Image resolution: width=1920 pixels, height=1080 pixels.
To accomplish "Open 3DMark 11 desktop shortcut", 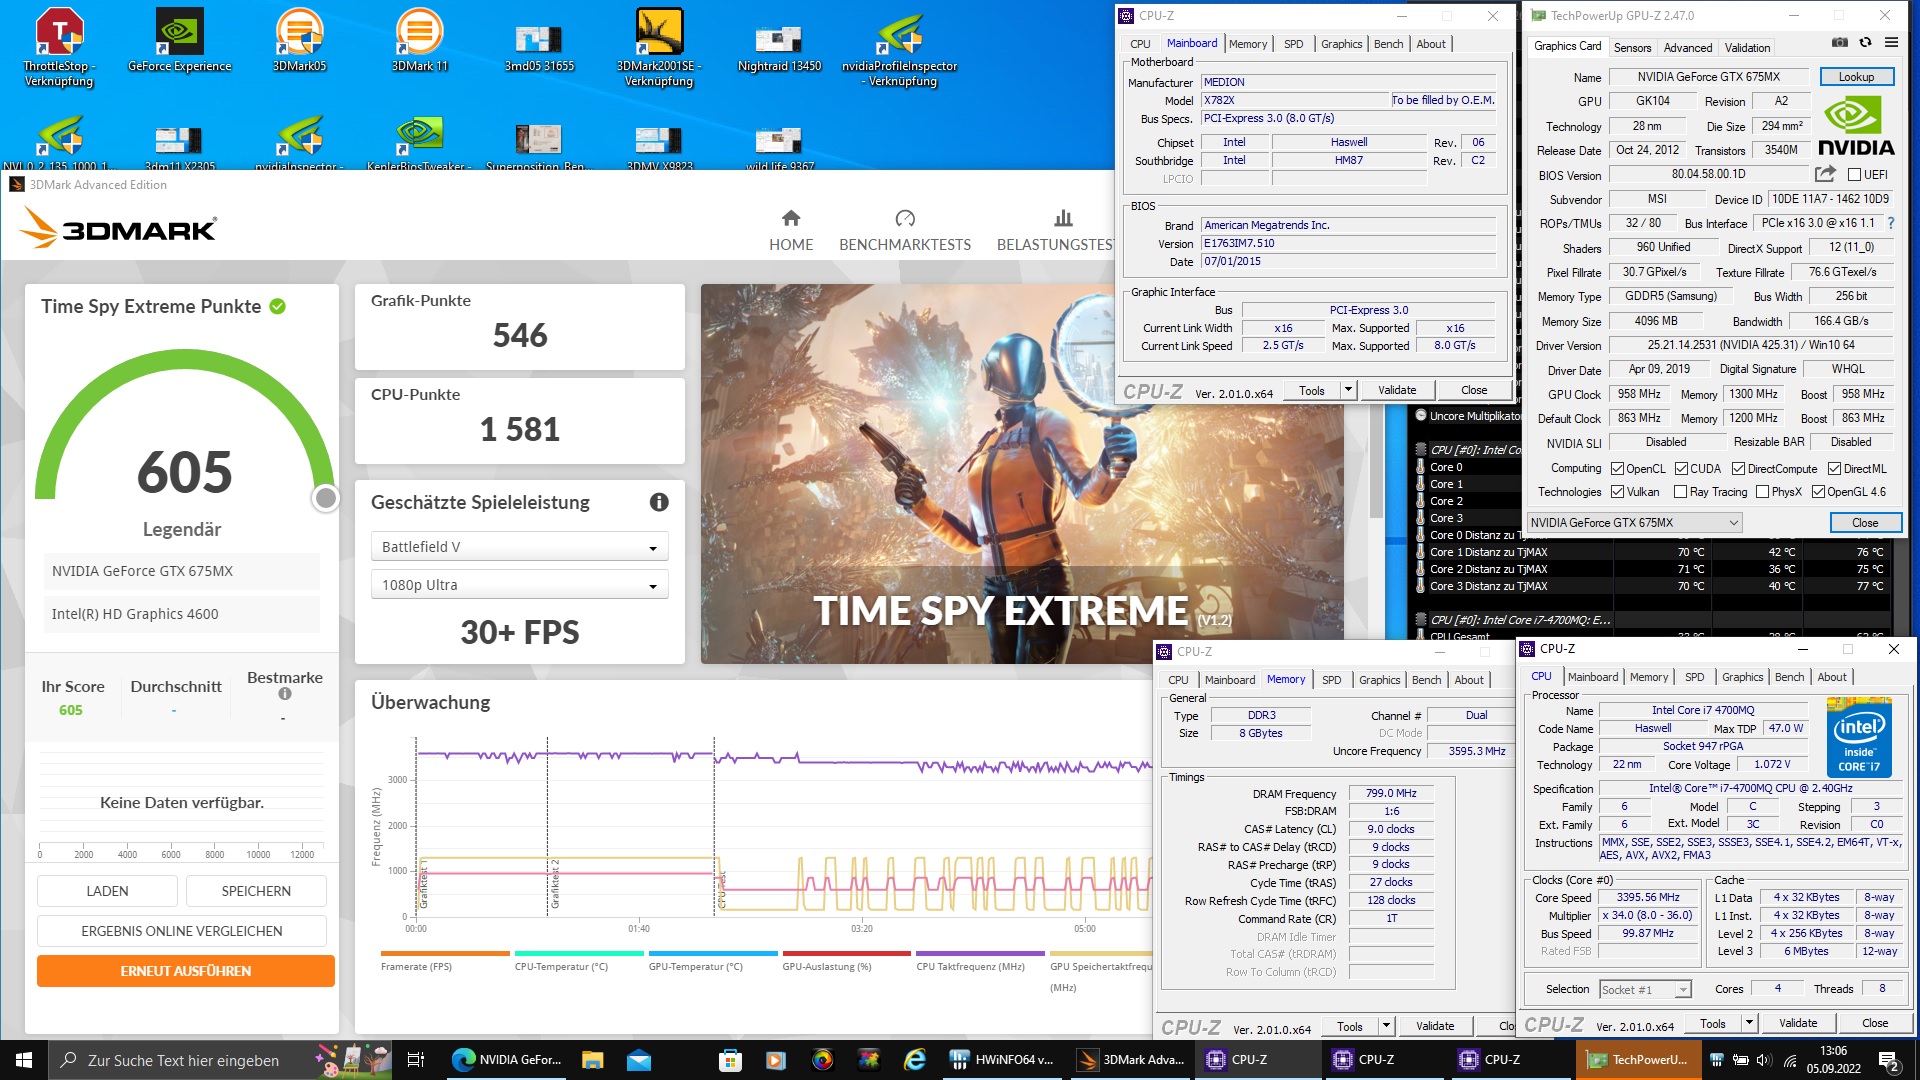I will [x=420, y=40].
